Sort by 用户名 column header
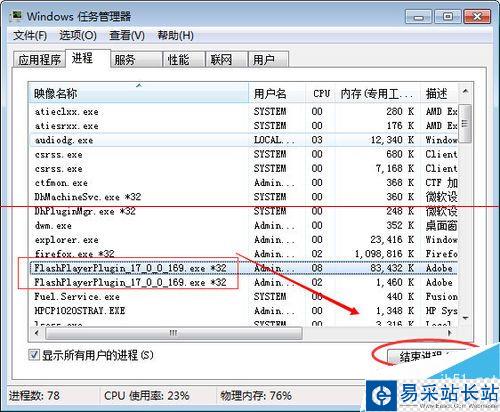Screen dimensions: 500x412 coord(277,93)
